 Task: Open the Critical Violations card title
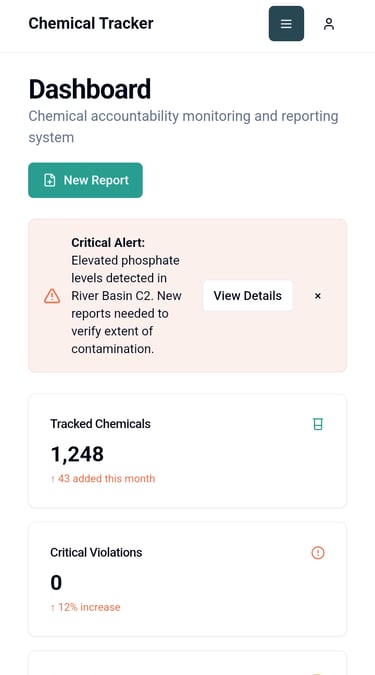96,552
